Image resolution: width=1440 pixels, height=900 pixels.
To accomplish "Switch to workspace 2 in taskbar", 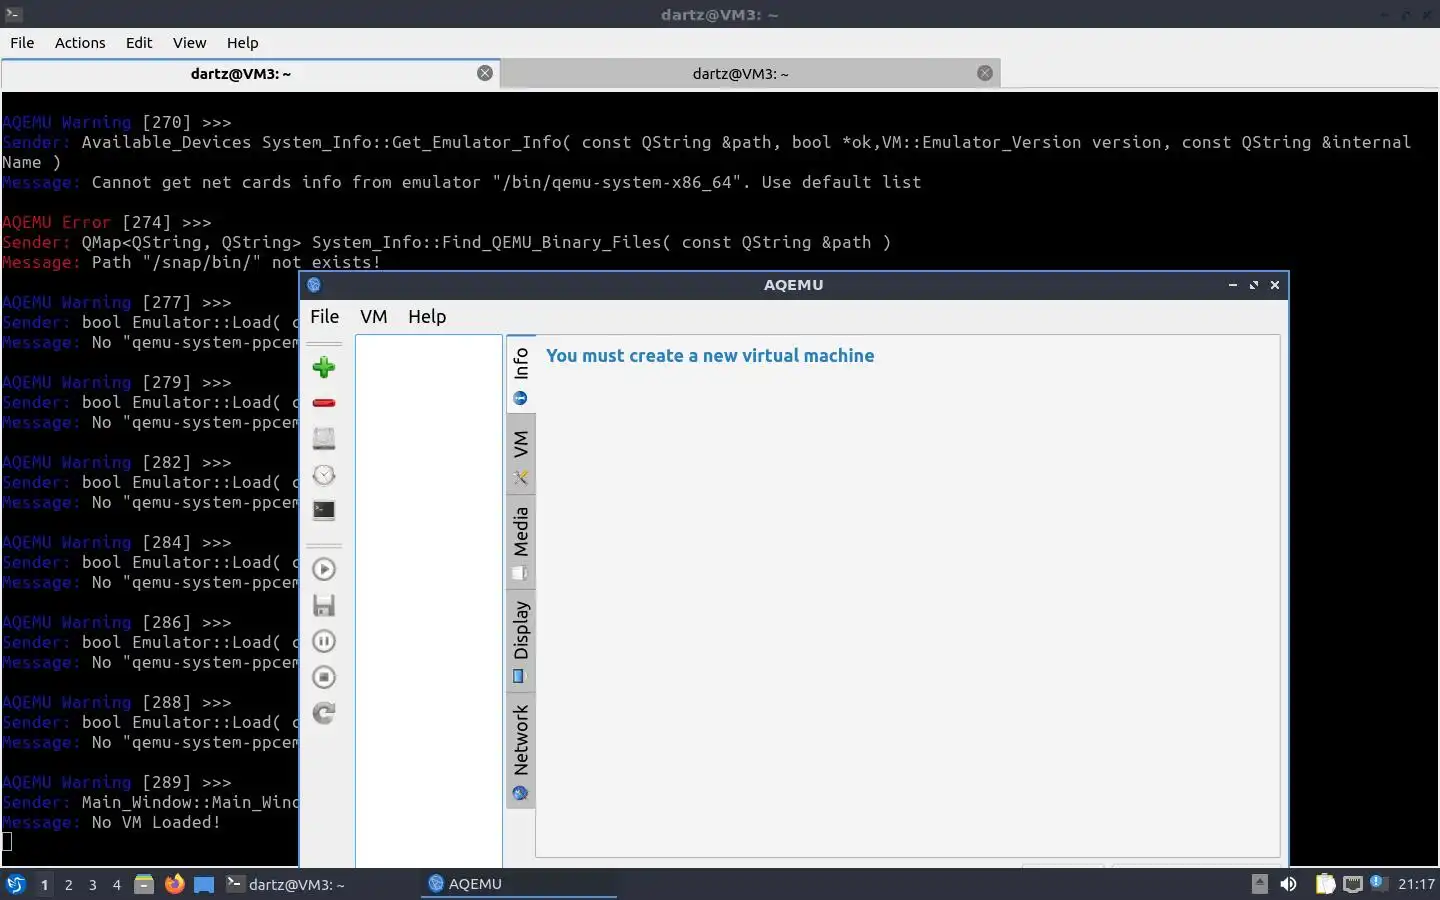I will 68,884.
